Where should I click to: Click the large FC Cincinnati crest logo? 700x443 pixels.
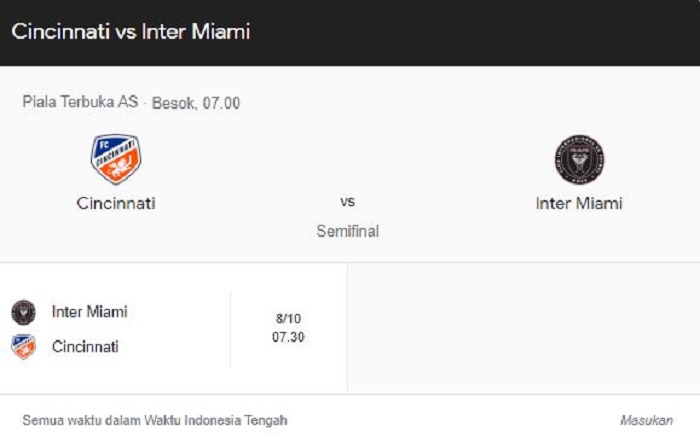pos(116,159)
